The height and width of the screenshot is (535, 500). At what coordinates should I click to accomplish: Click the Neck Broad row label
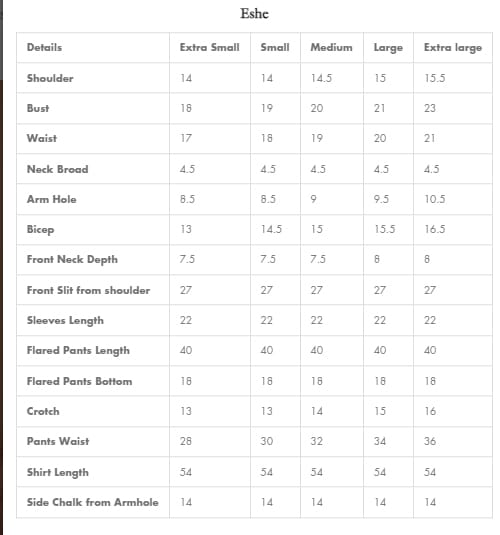57,169
